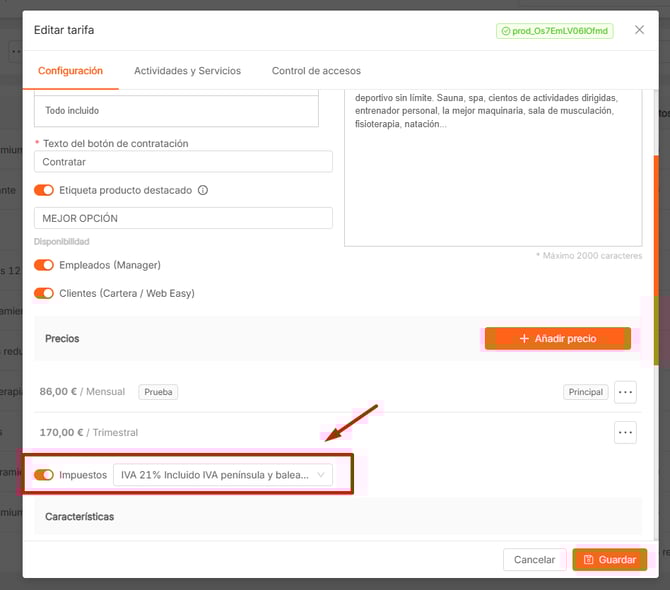Save changes with the Guardar button
Image resolution: width=670 pixels, height=590 pixels.
(610, 560)
